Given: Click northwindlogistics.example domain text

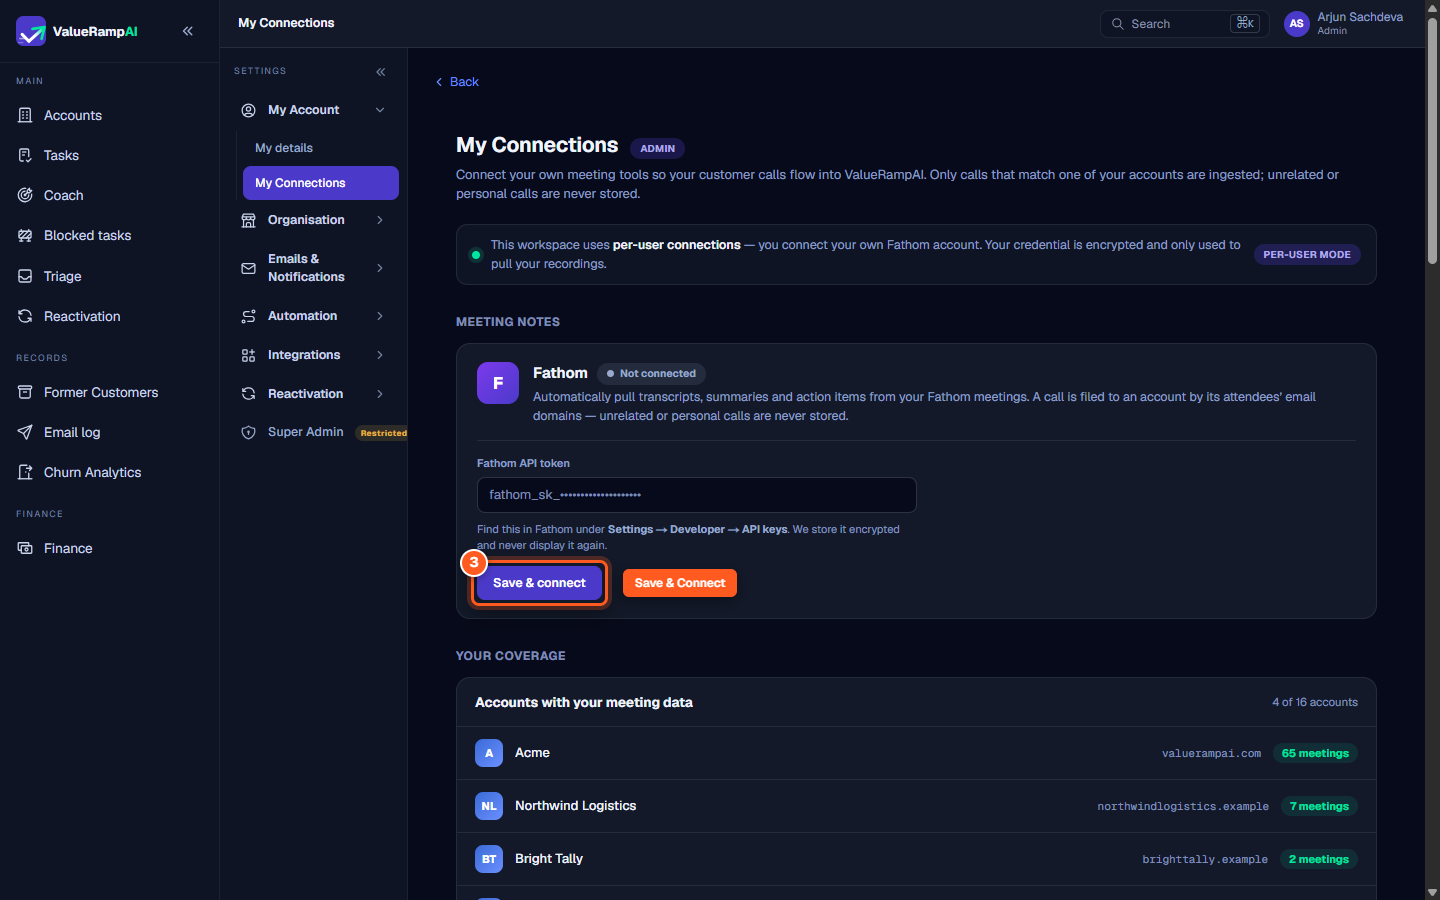Looking at the screenshot, I should (1183, 806).
